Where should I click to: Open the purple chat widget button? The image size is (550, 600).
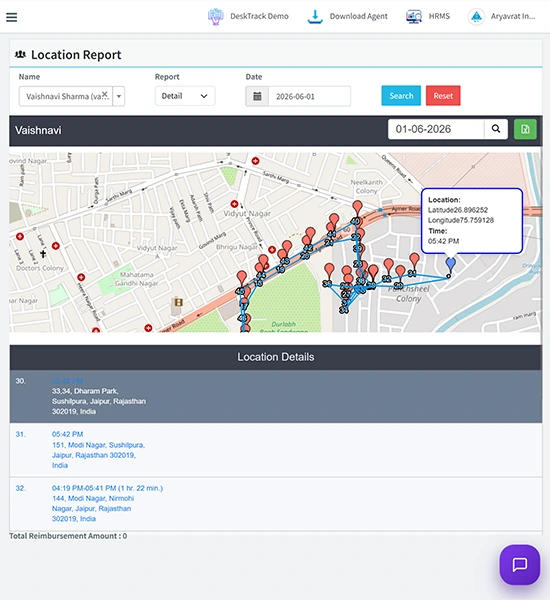click(519, 564)
